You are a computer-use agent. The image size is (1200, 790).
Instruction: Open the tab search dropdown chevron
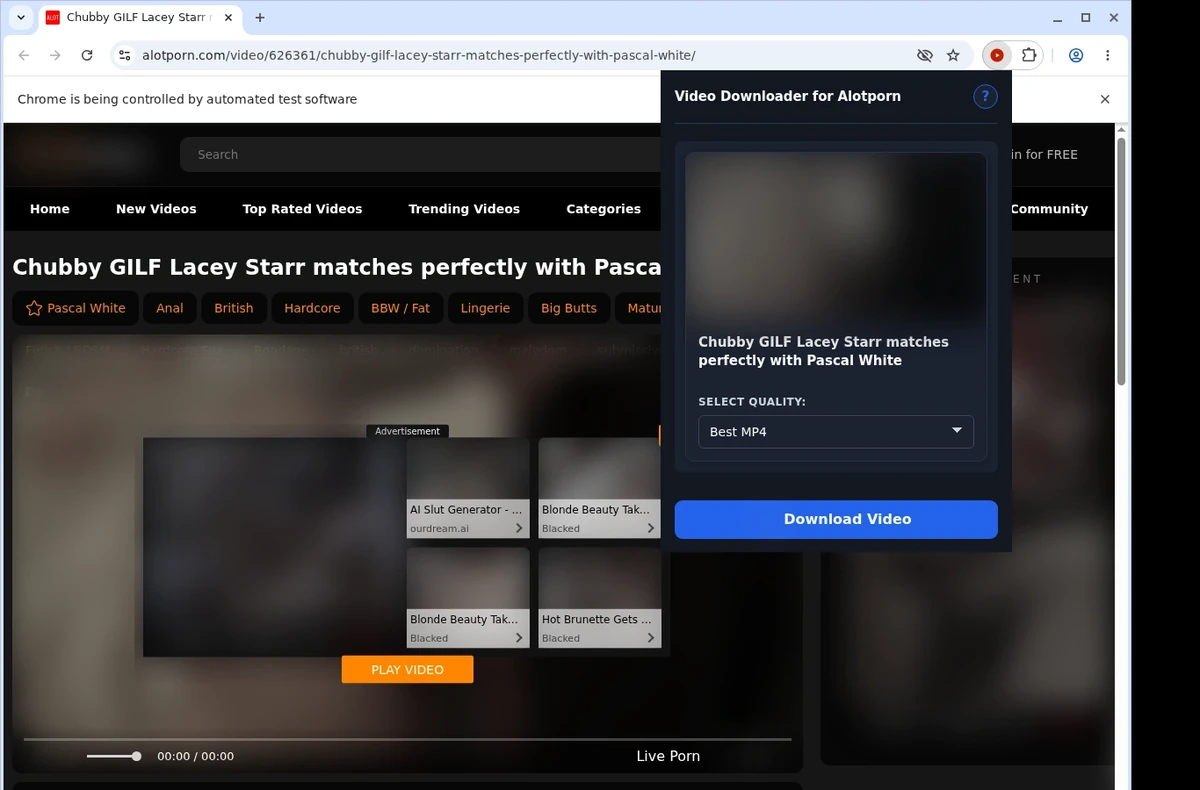[x=21, y=18]
